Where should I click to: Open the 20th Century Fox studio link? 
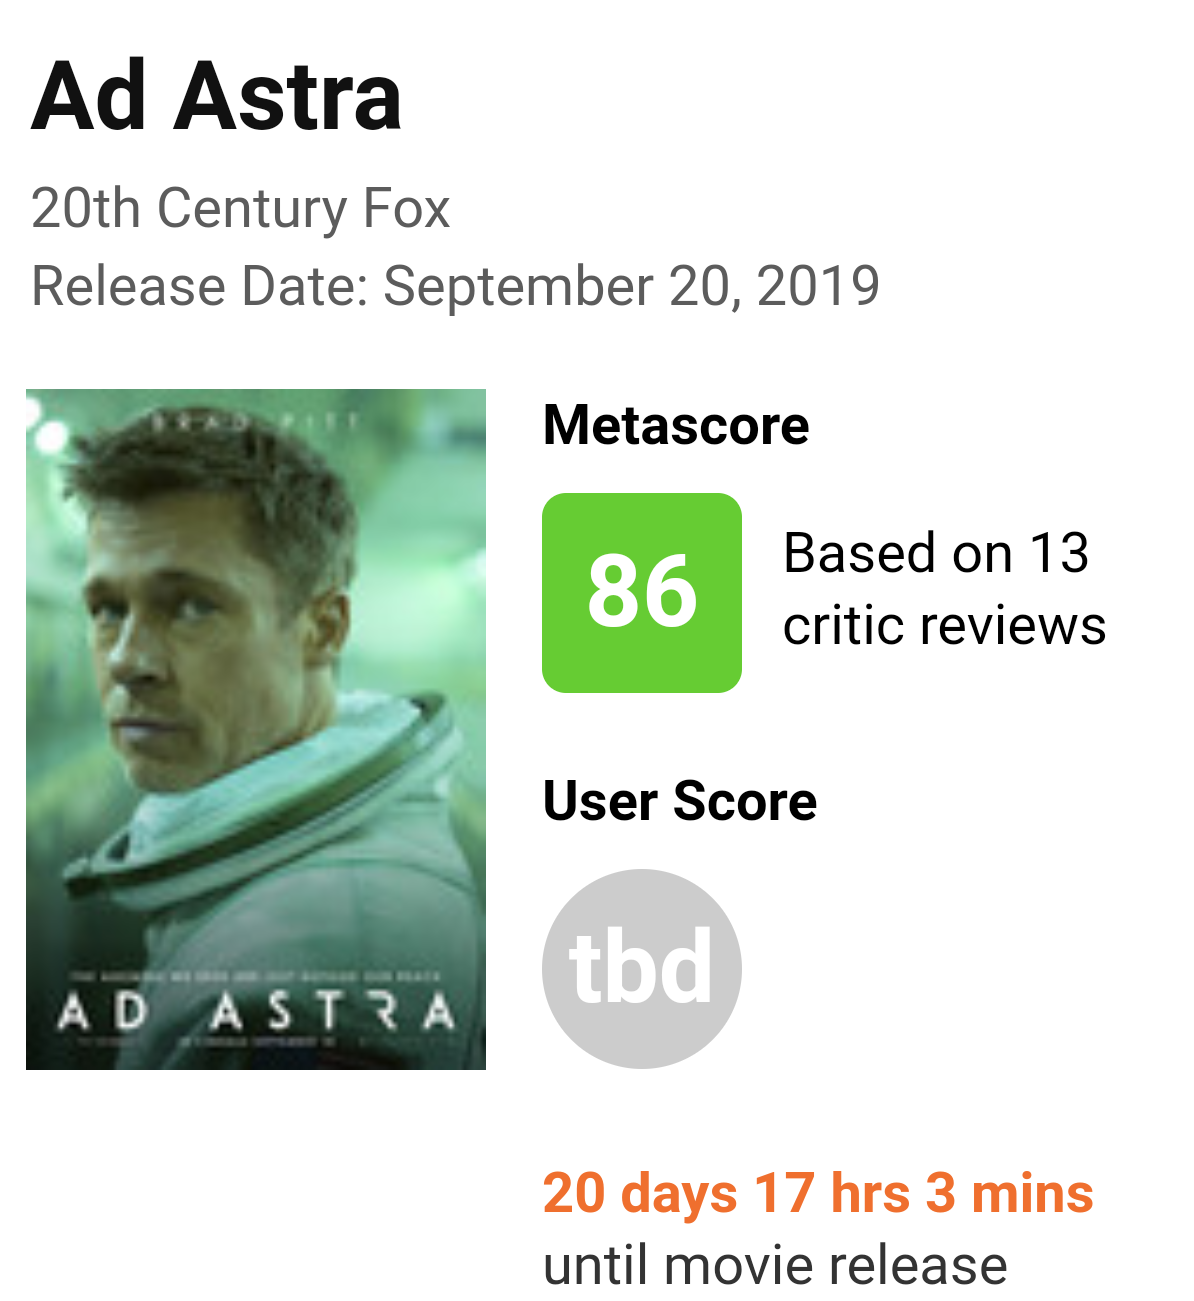[240, 208]
